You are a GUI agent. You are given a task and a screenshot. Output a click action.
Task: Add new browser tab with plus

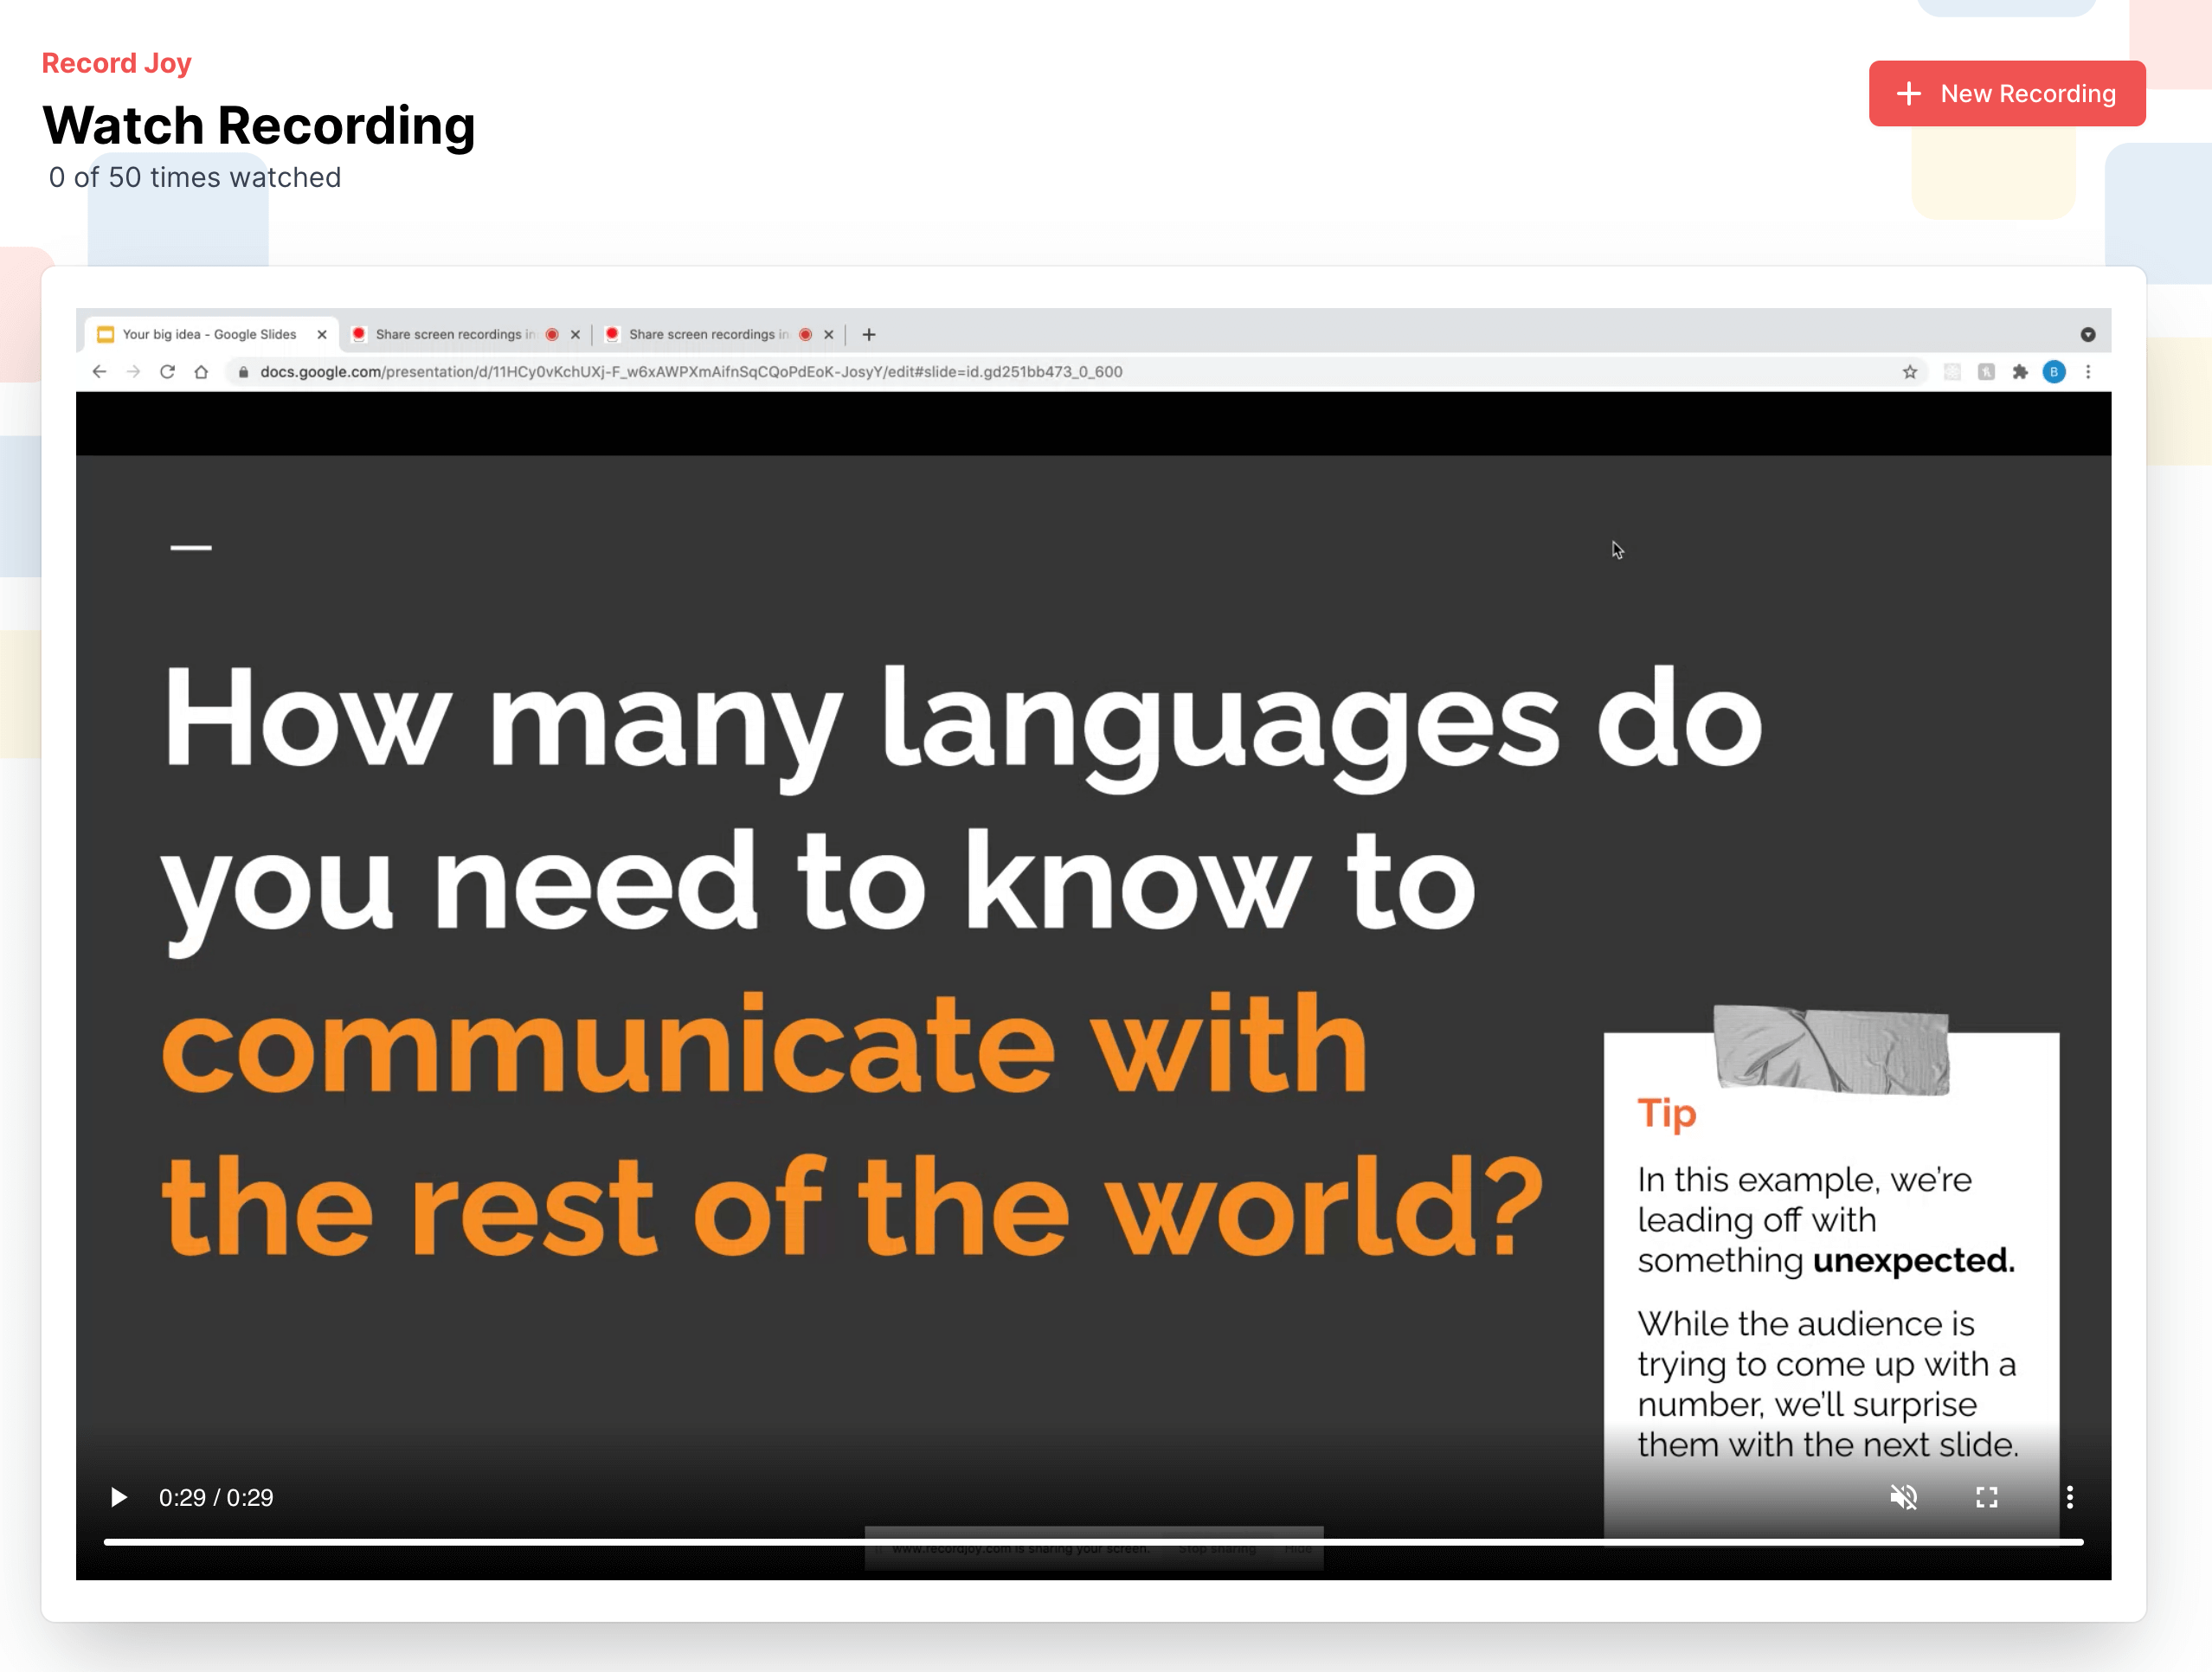coord(868,335)
